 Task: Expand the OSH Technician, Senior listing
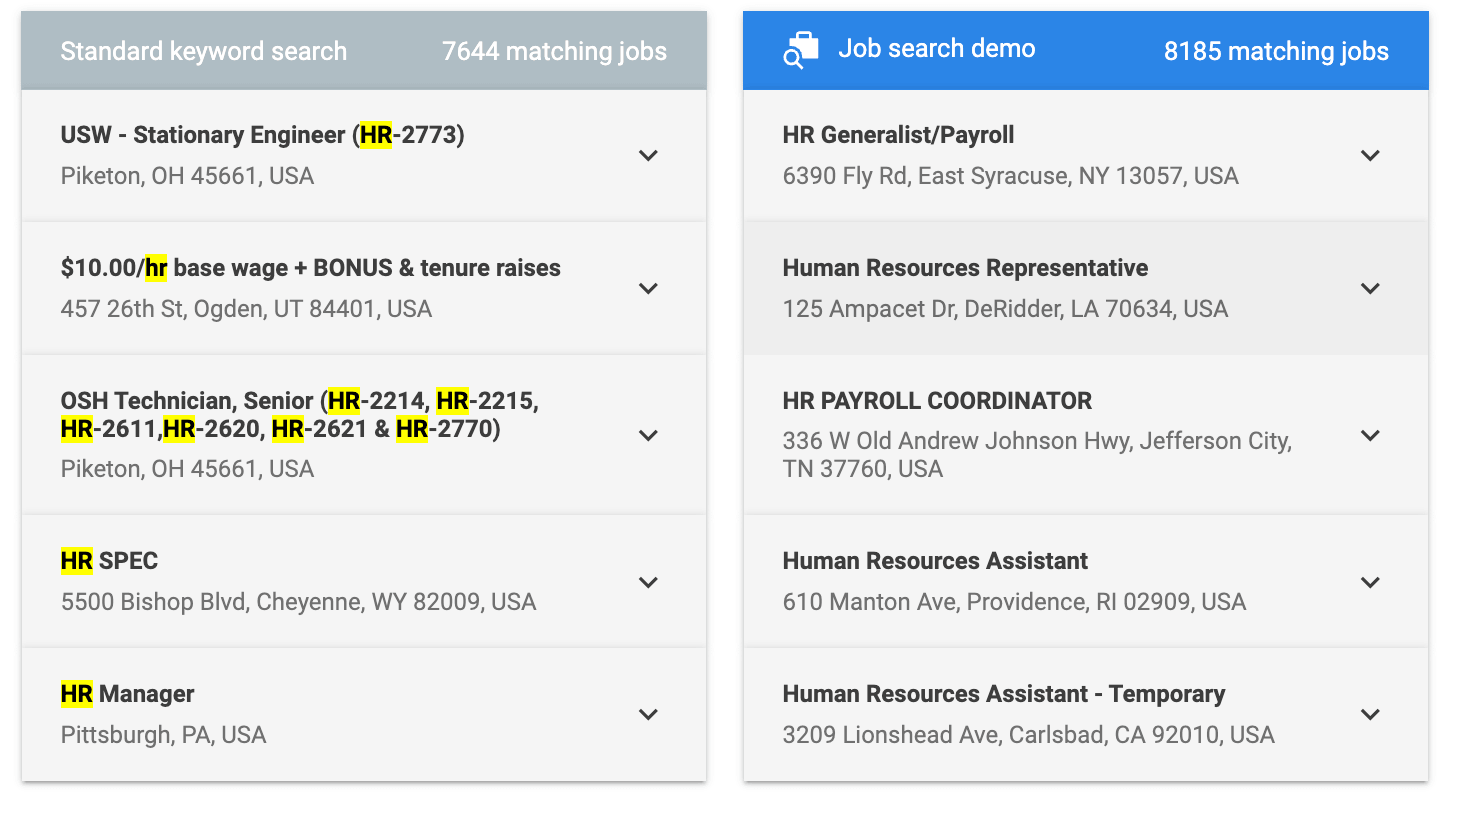(648, 436)
